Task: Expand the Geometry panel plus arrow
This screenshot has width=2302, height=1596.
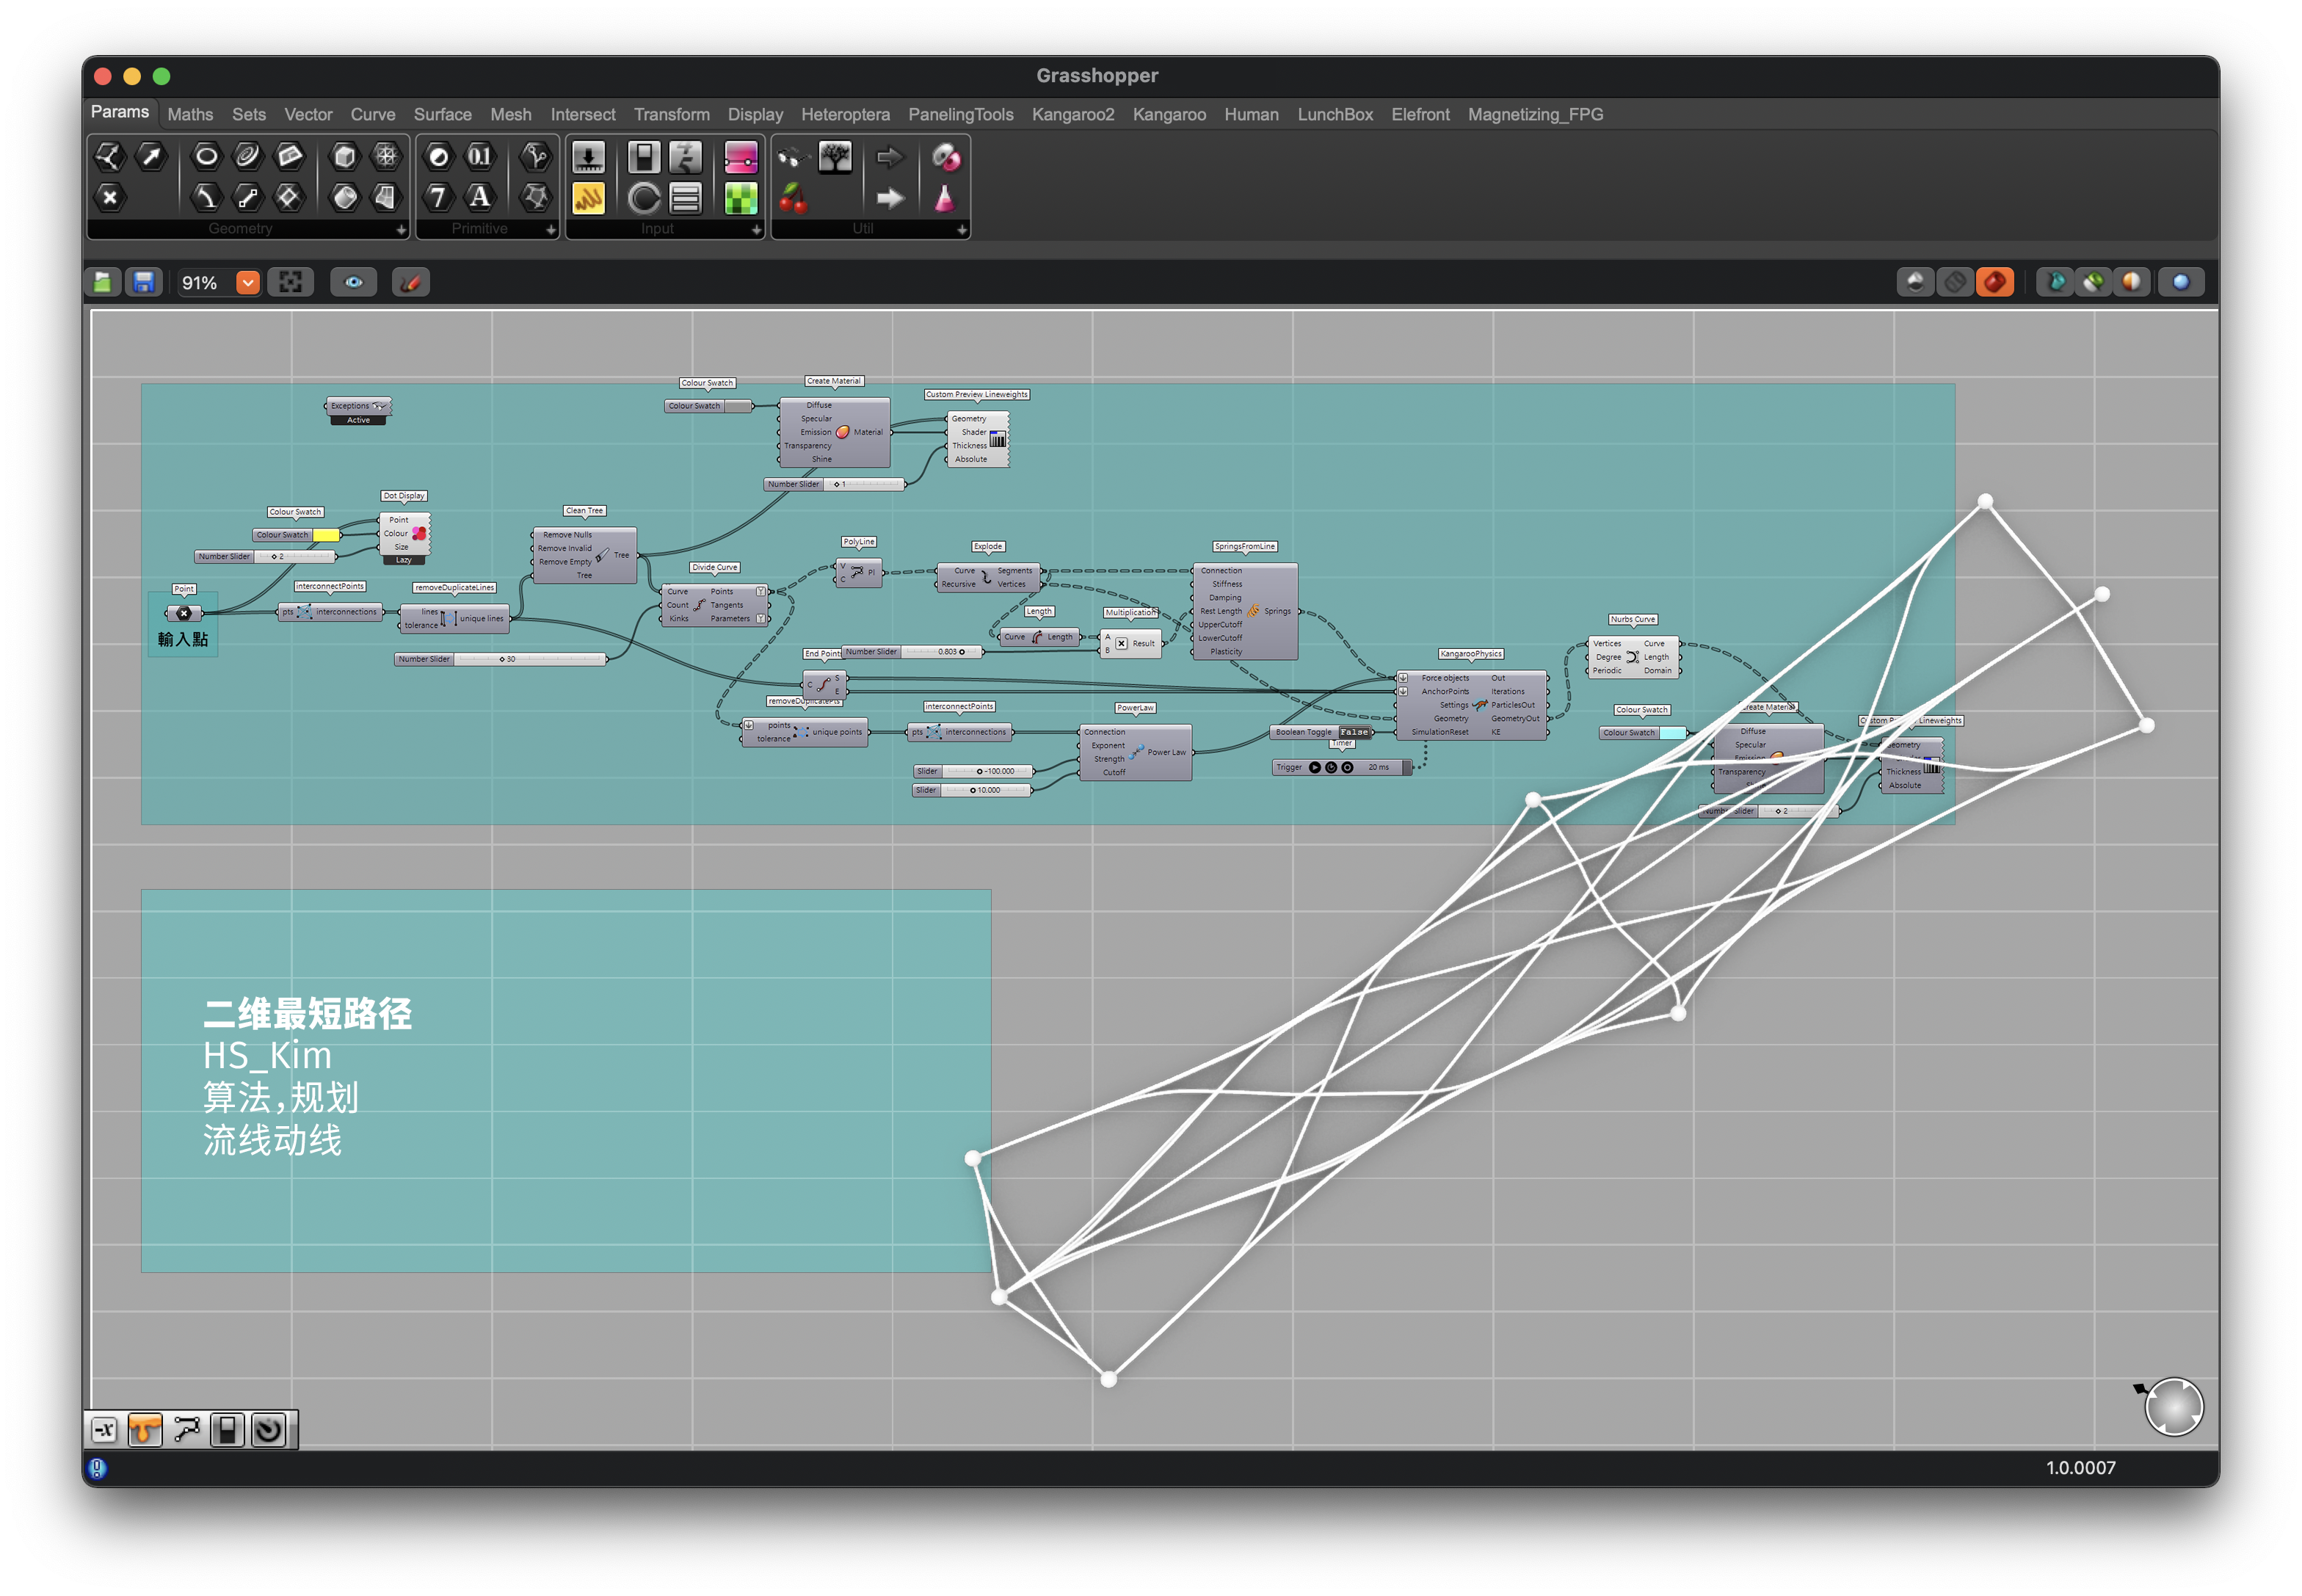Action: click(401, 230)
